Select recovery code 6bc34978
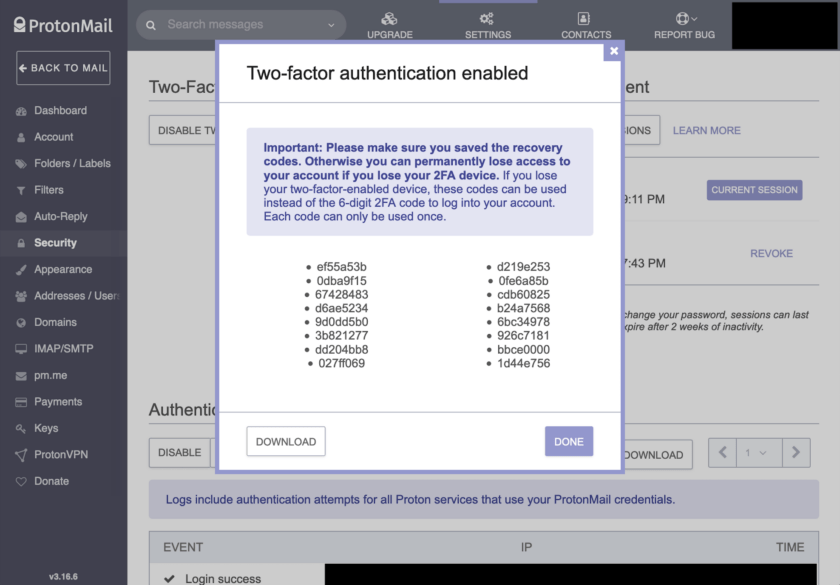Screen dimensions: 840x585 [x=523, y=322]
